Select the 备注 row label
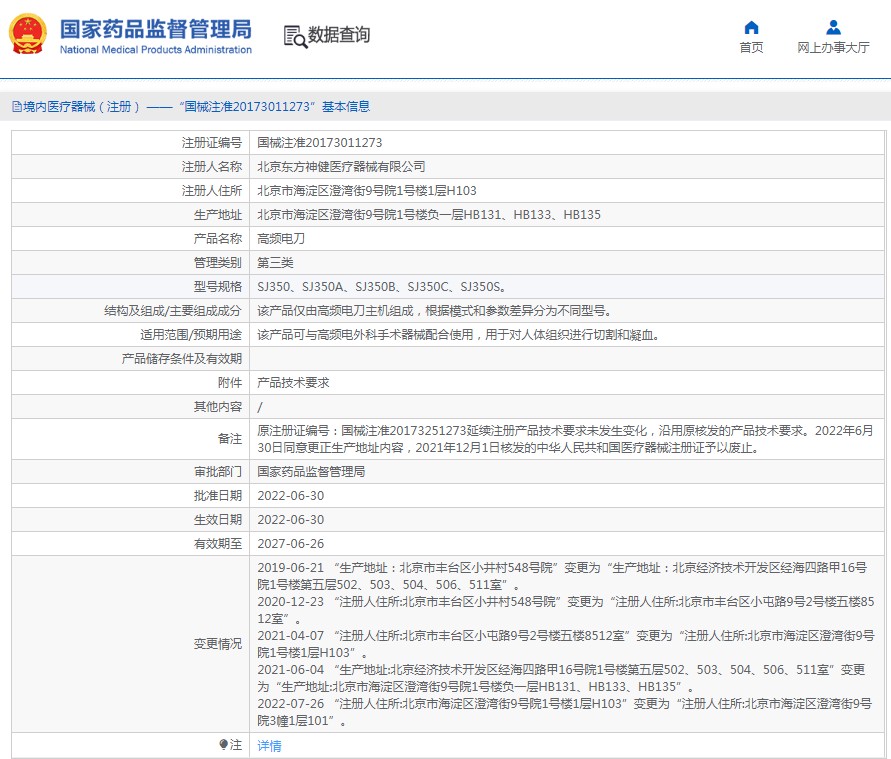The height and width of the screenshot is (759, 891). (230, 439)
